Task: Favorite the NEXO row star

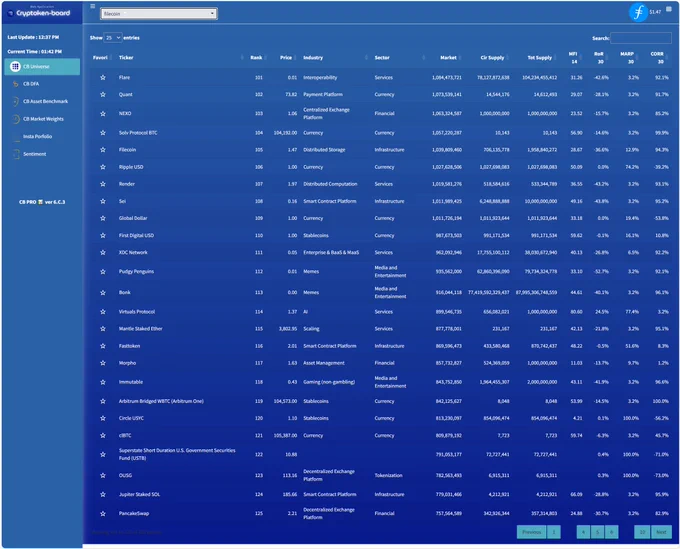Action: (x=103, y=113)
